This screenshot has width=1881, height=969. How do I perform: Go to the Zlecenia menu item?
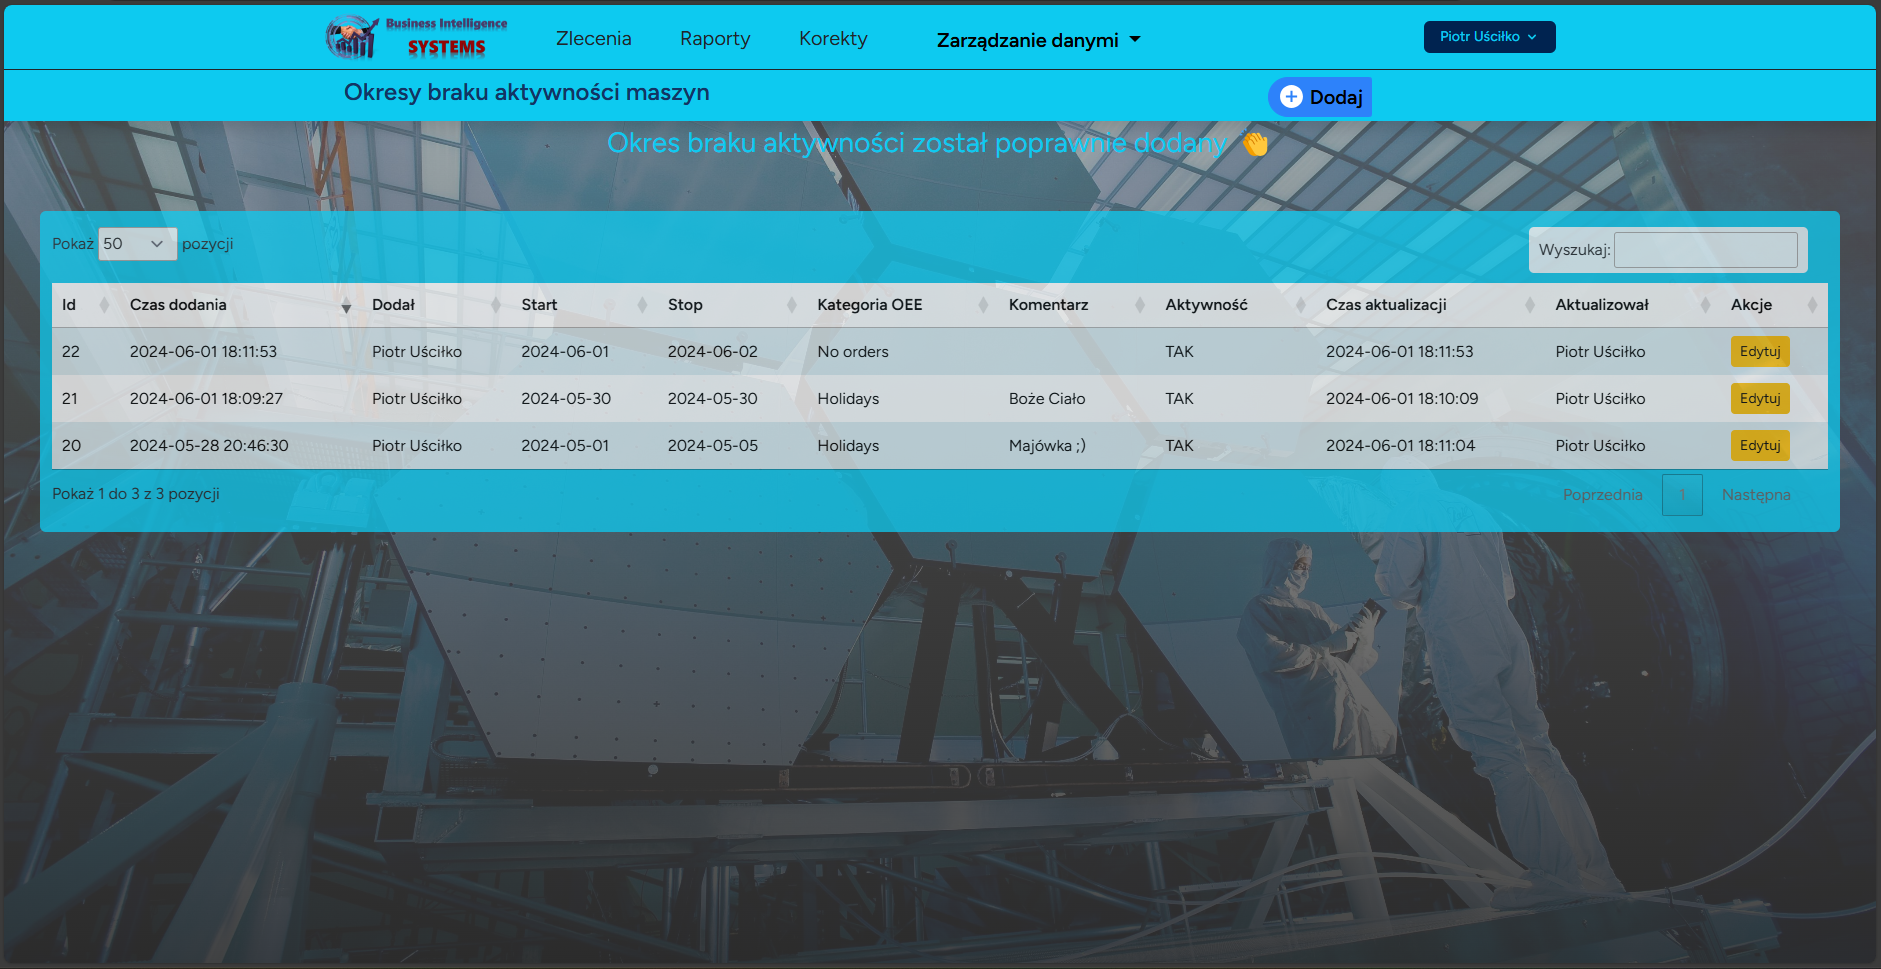pyautogui.click(x=593, y=39)
